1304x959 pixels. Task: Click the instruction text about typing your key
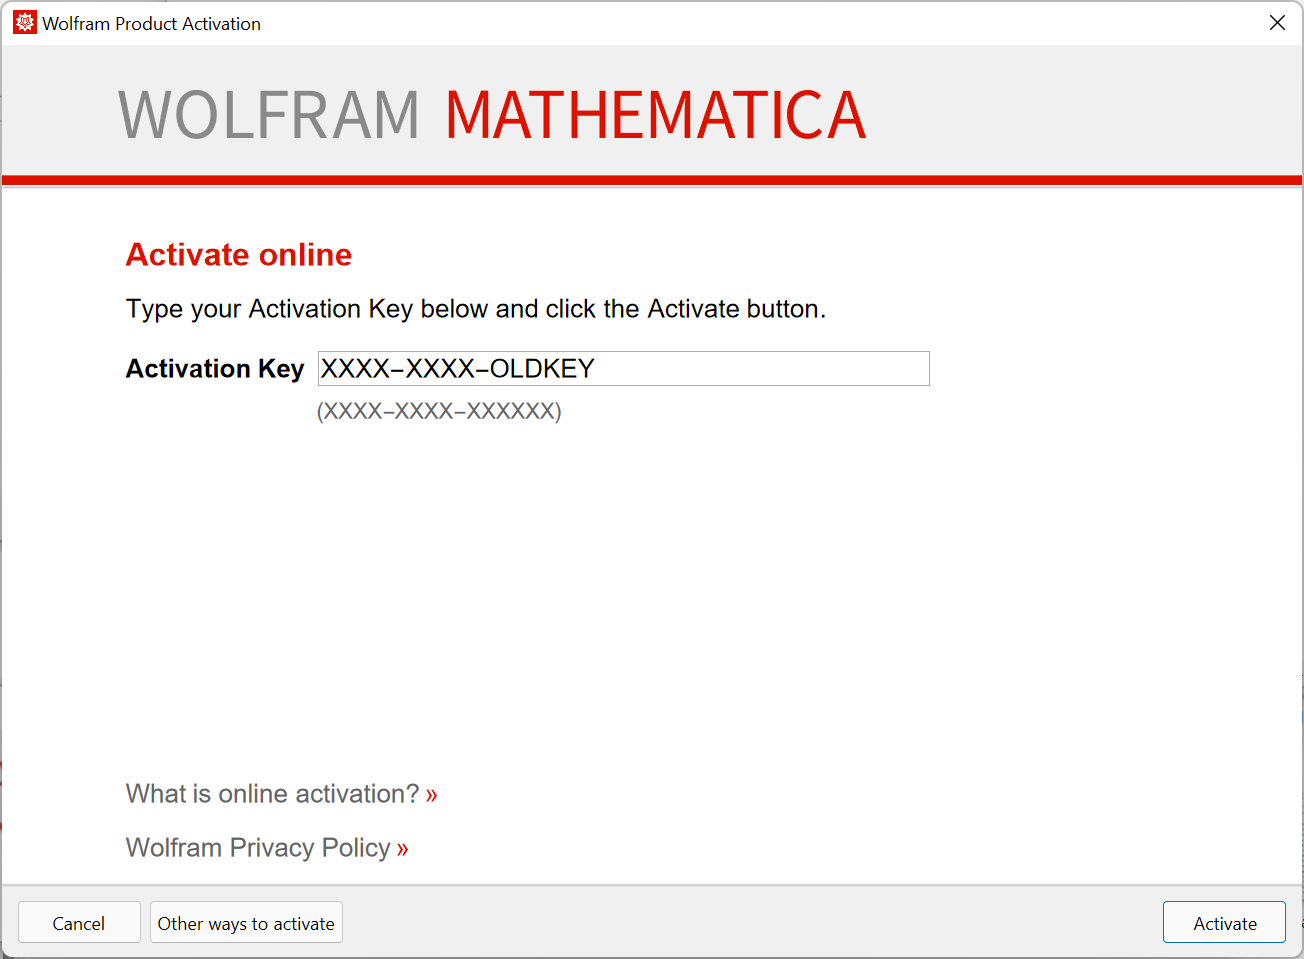click(x=474, y=308)
